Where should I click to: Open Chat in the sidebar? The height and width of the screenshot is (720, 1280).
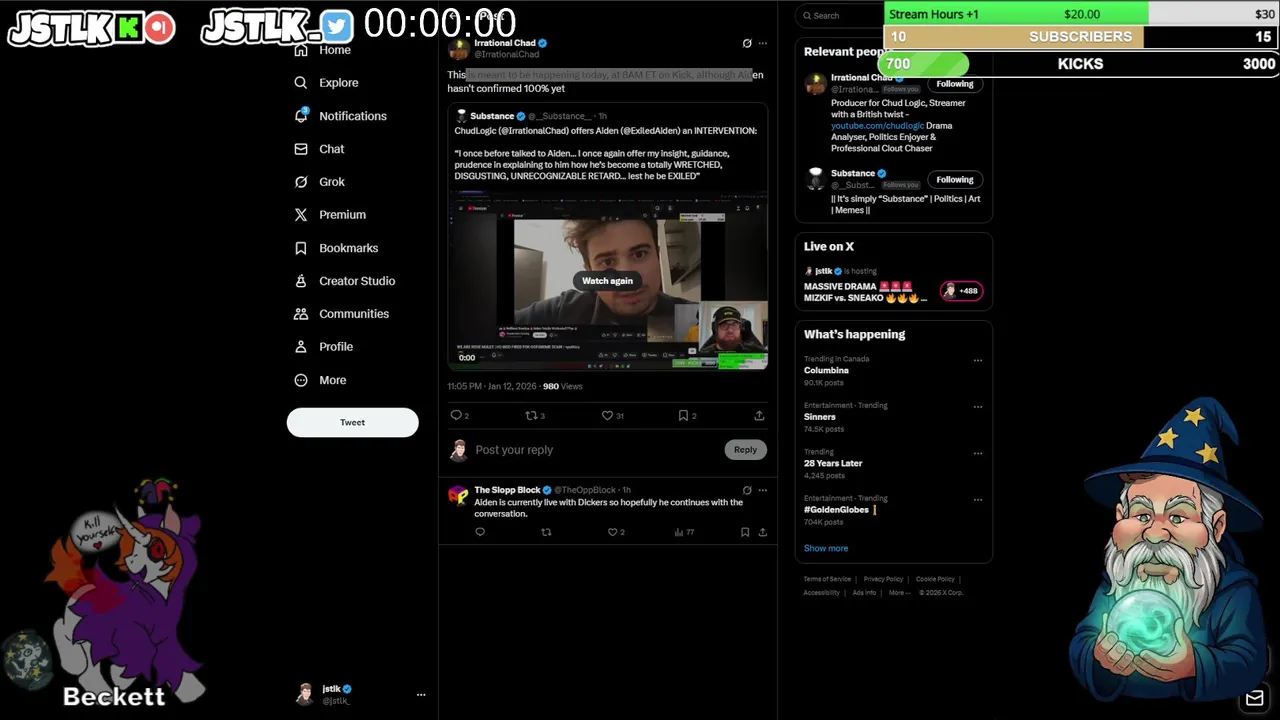click(331, 149)
